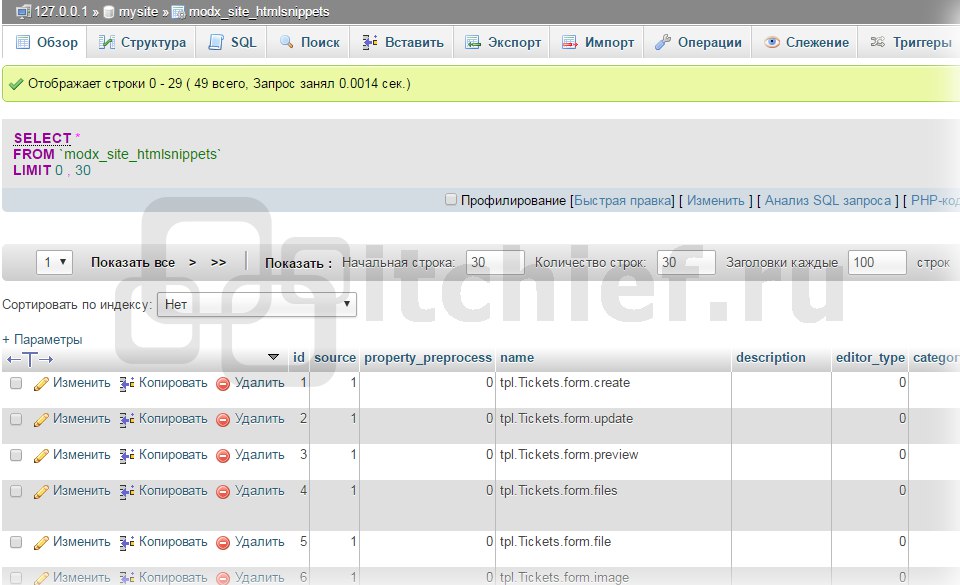The image size is (960, 585).
Task: Click edit pencil icon for tpl.Tickets.form.update
Action: click(41, 420)
